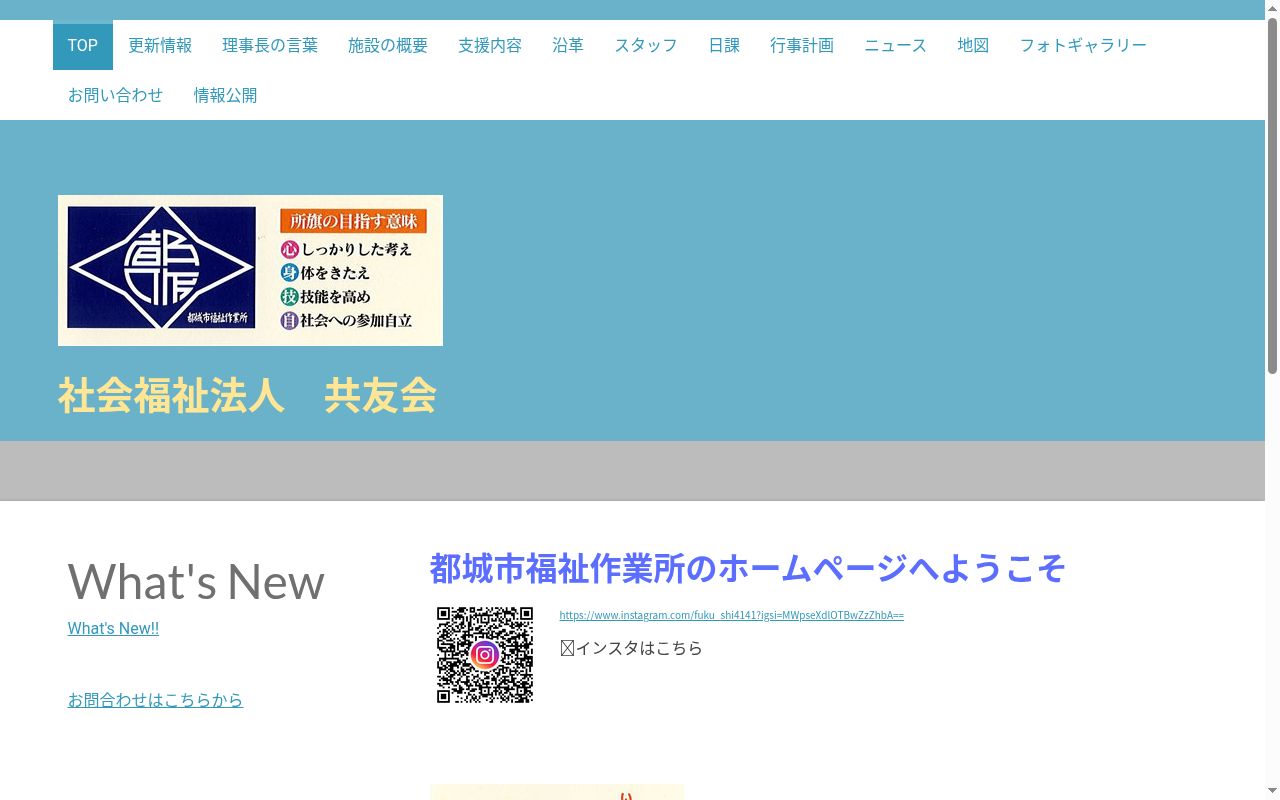The image size is (1280, 800).
Task: Click the What's New!! link
Action: pyautogui.click(x=113, y=628)
